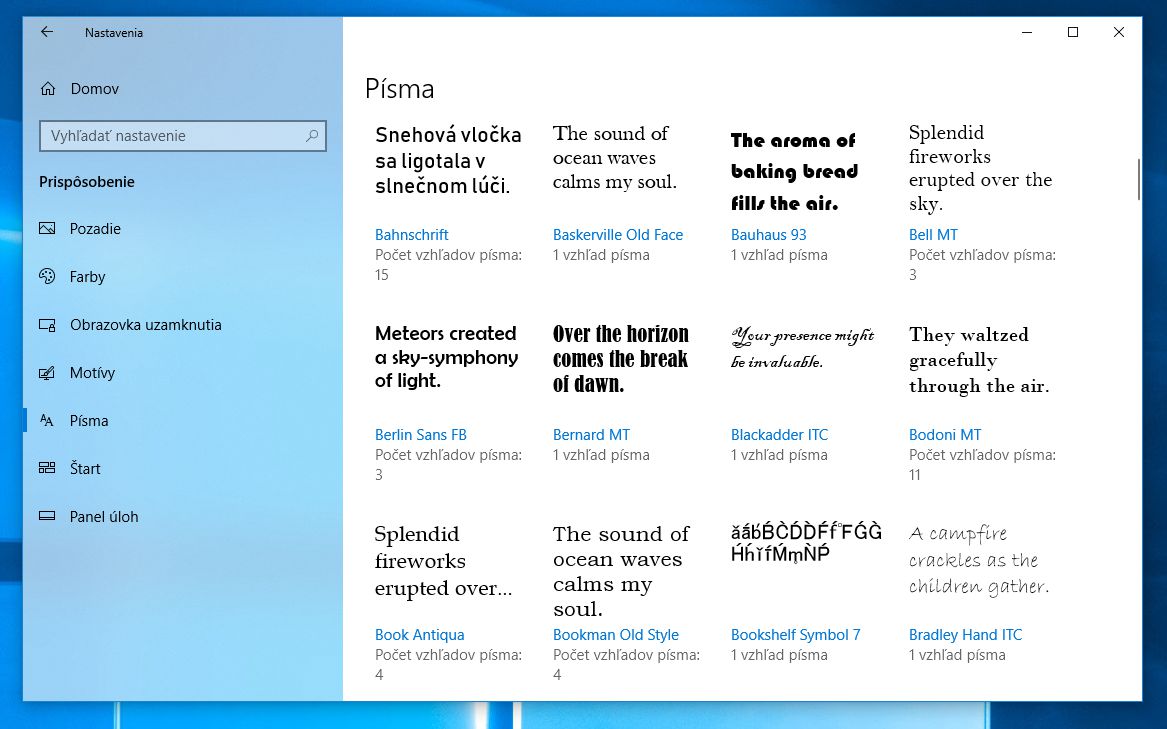Open Bookman Old Style font
The image size is (1167, 729).
(616, 634)
